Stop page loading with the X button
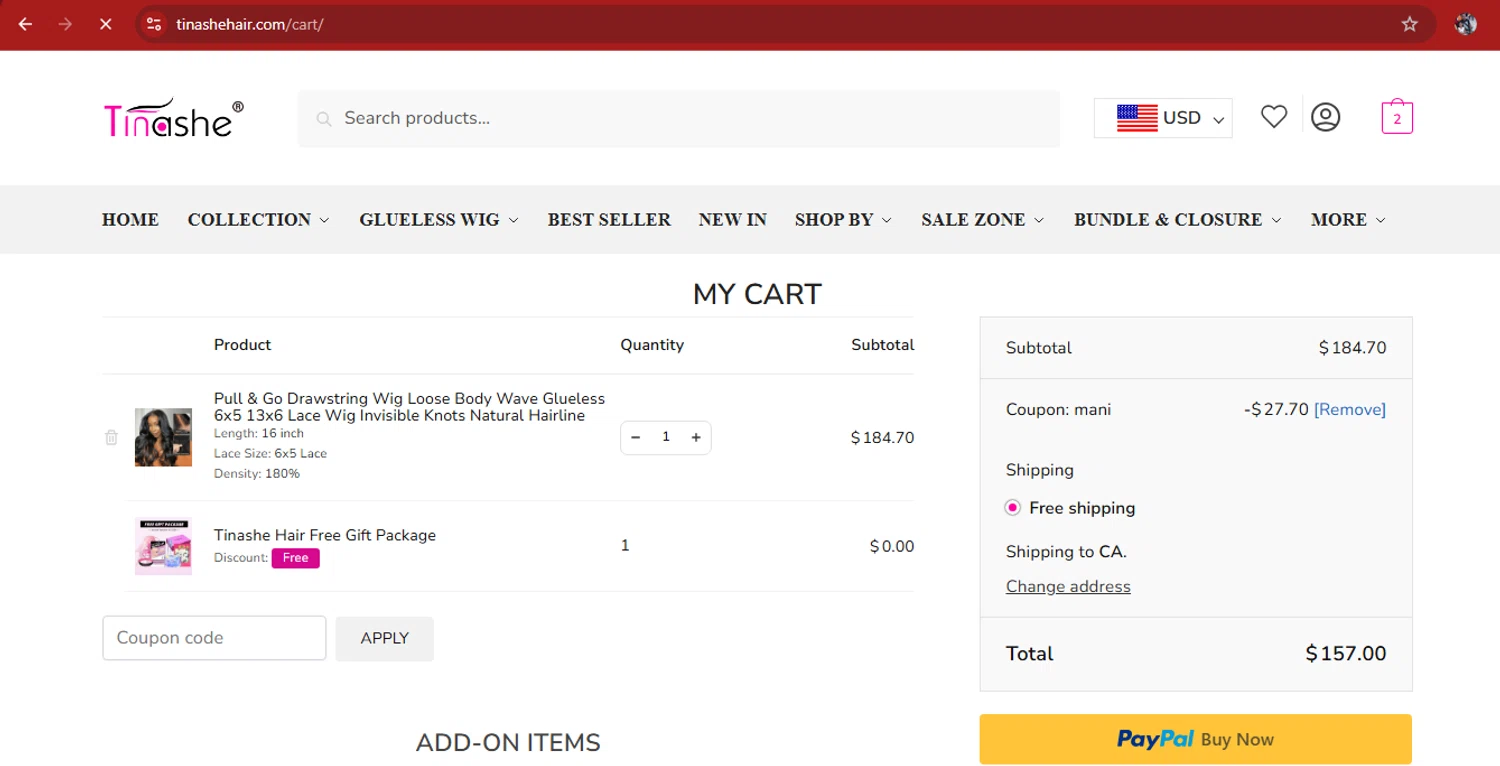The width and height of the screenshot is (1500, 766). pos(106,24)
